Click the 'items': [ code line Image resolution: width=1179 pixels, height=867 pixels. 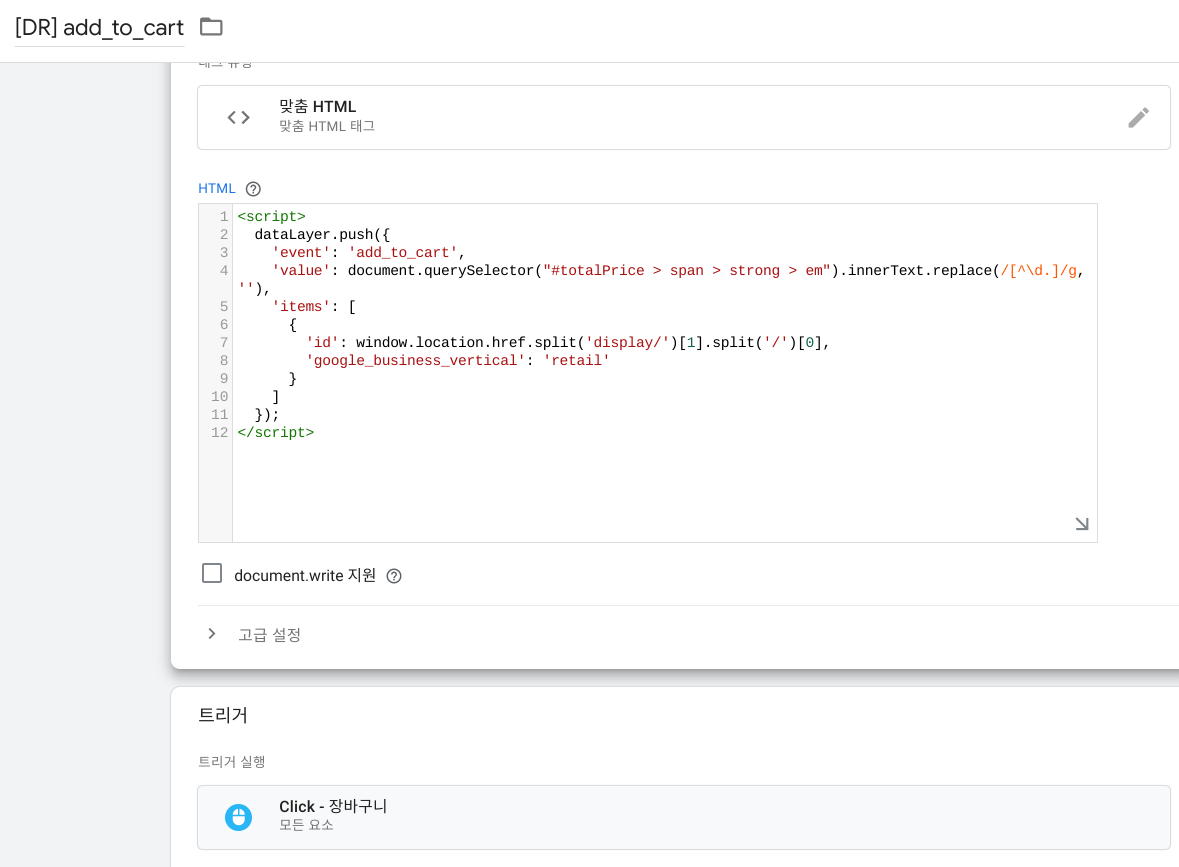[314, 307]
